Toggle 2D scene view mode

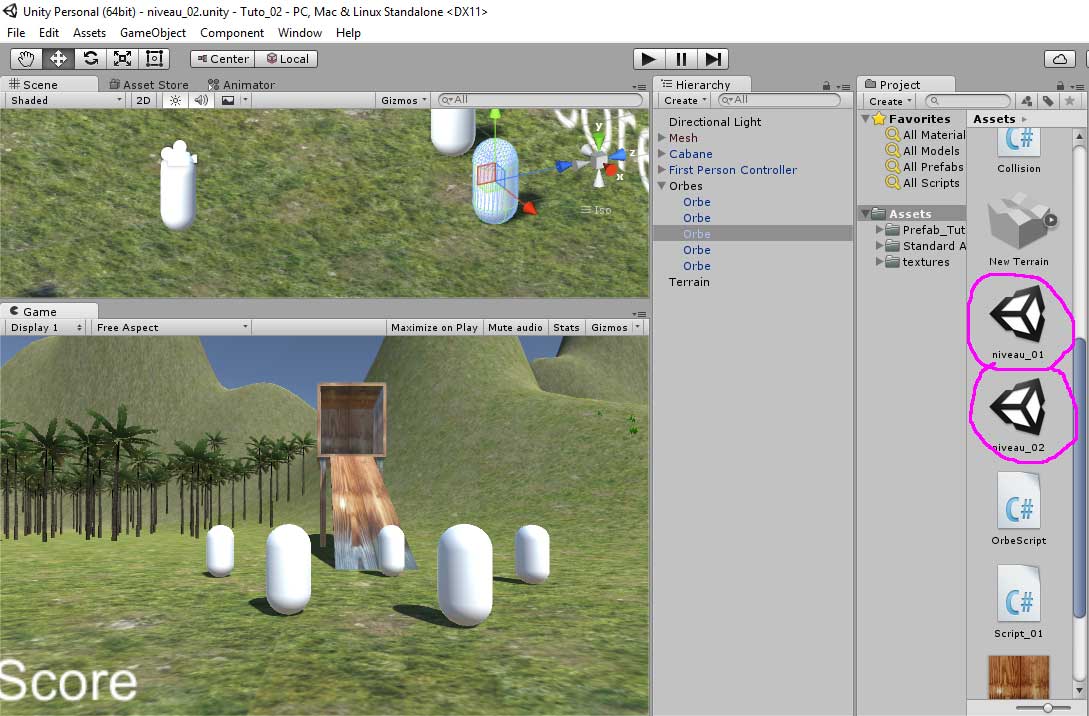[x=144, y=100]
